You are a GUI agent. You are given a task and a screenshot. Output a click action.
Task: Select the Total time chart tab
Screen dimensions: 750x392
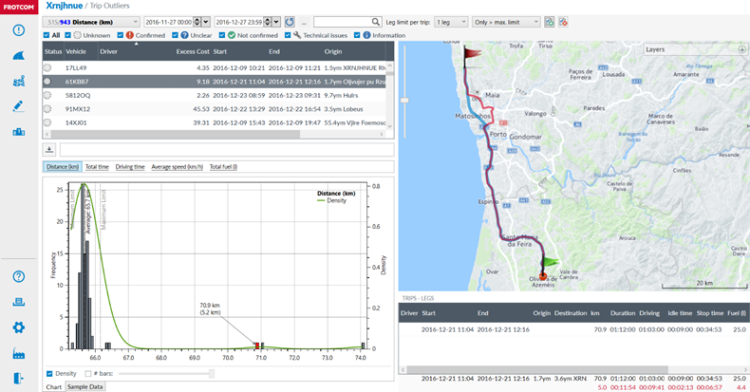pyautogui.click(x=97, y=166)
